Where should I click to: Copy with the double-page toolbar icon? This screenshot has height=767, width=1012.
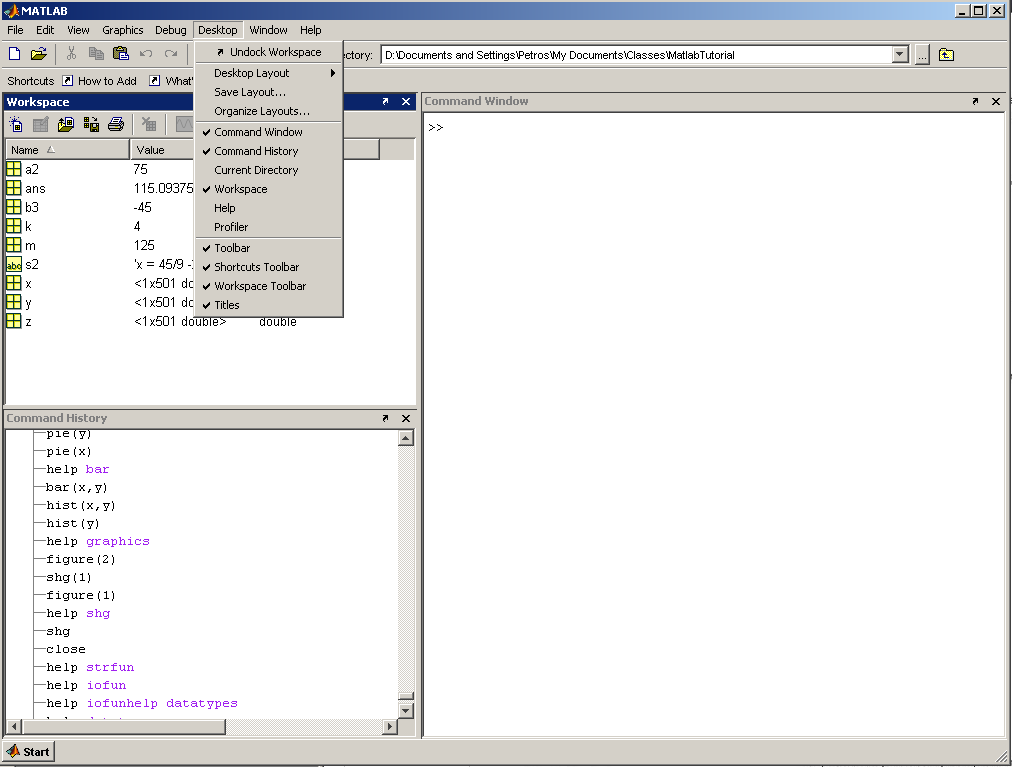96,54
